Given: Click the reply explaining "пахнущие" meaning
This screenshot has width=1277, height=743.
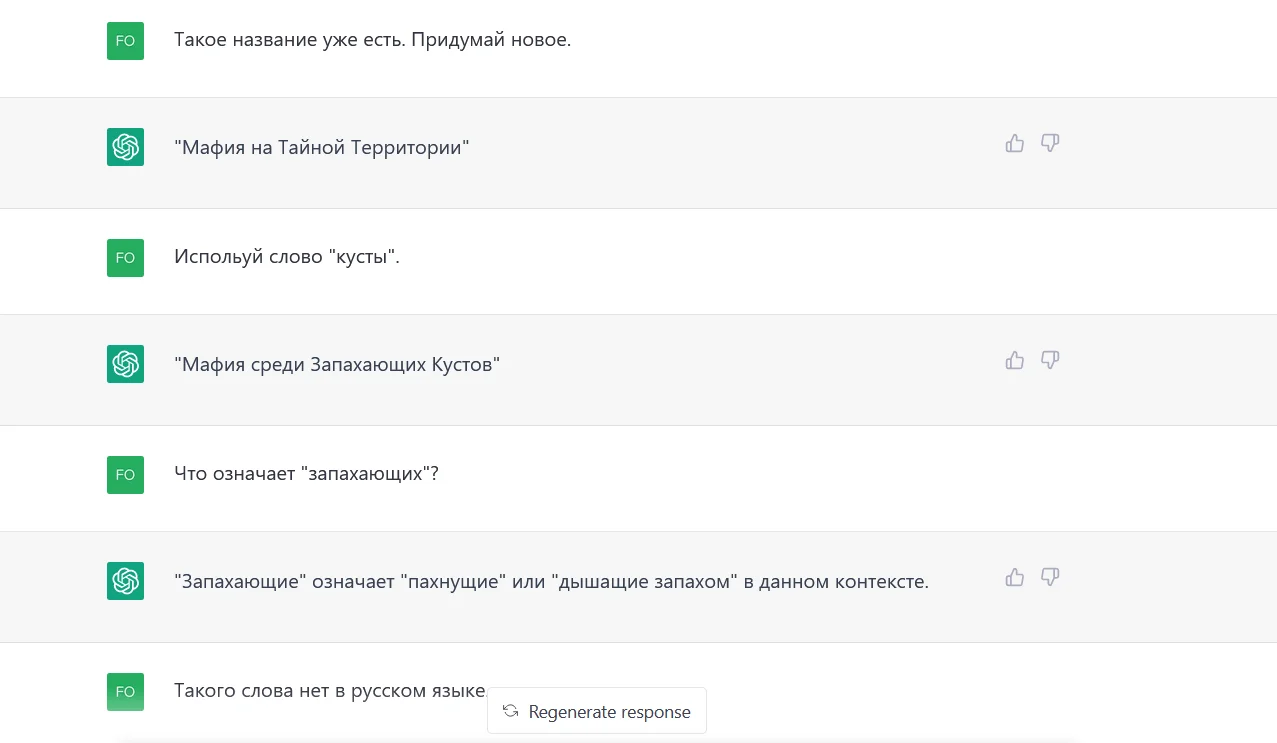Looking at the screenshot, I should pyautogui.click(x=550, y=580).
